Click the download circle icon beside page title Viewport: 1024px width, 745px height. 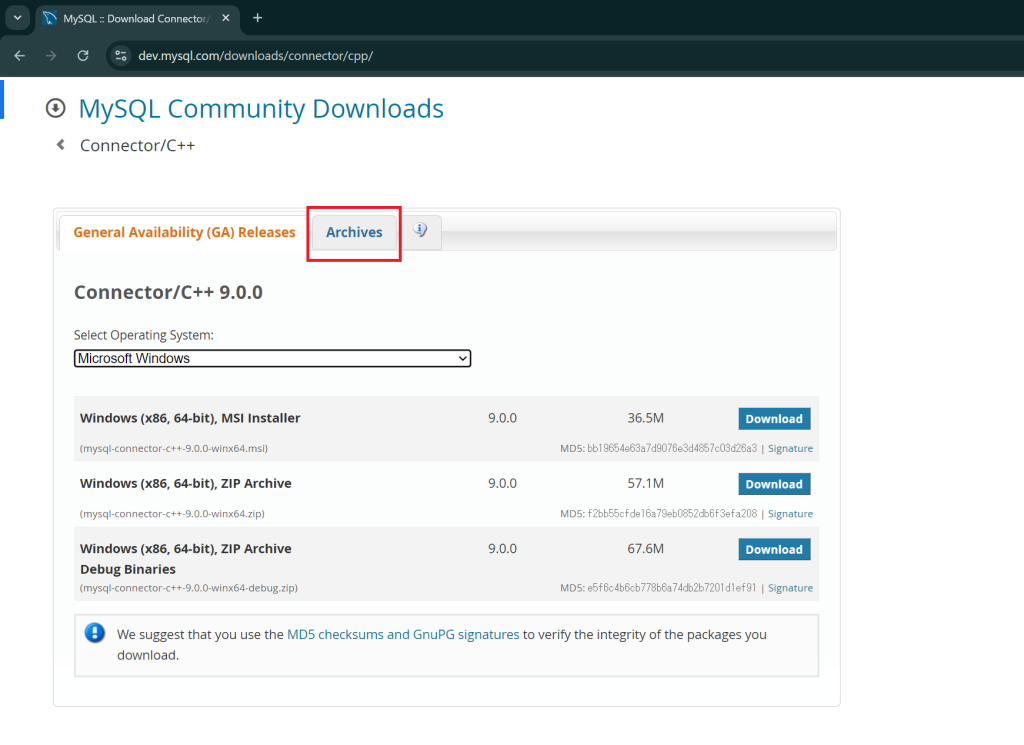[56, 108]
